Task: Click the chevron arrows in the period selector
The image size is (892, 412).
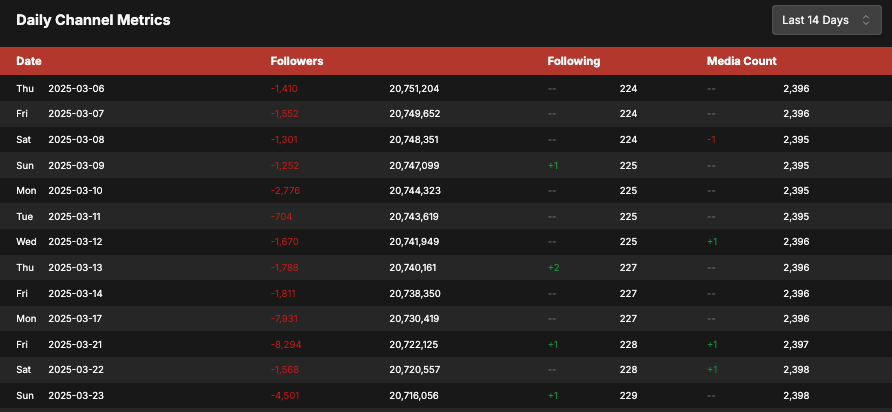Action: click(x=866, y=20)
